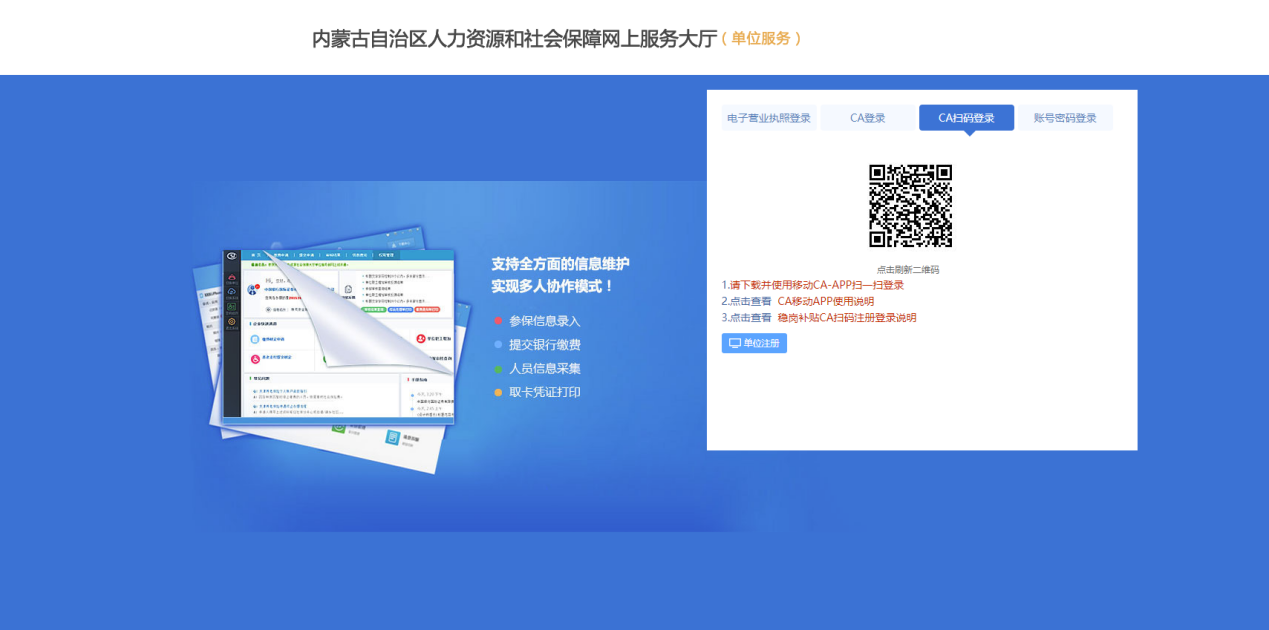Click the 内蒙古自治区人力资源和社会保障网上服务大厅 title
1269x630 pixels.
pos(514,39)
